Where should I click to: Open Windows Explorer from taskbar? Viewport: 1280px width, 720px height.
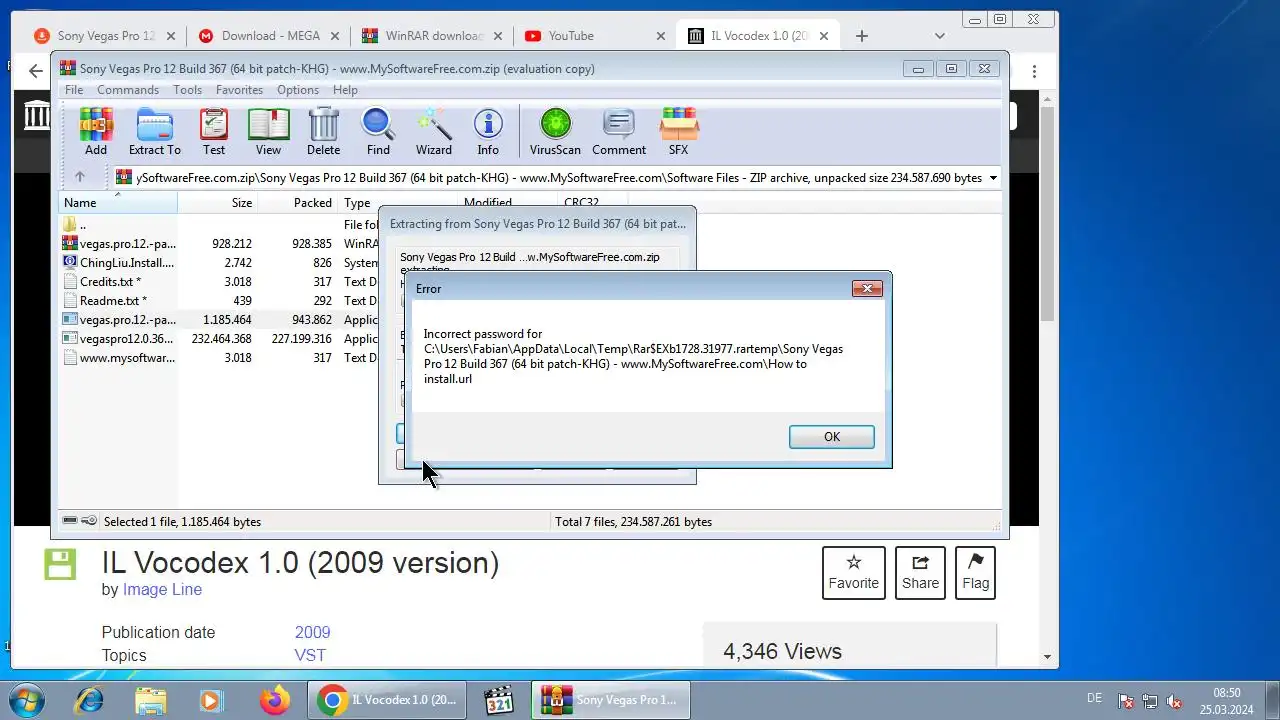pos(150,700)
